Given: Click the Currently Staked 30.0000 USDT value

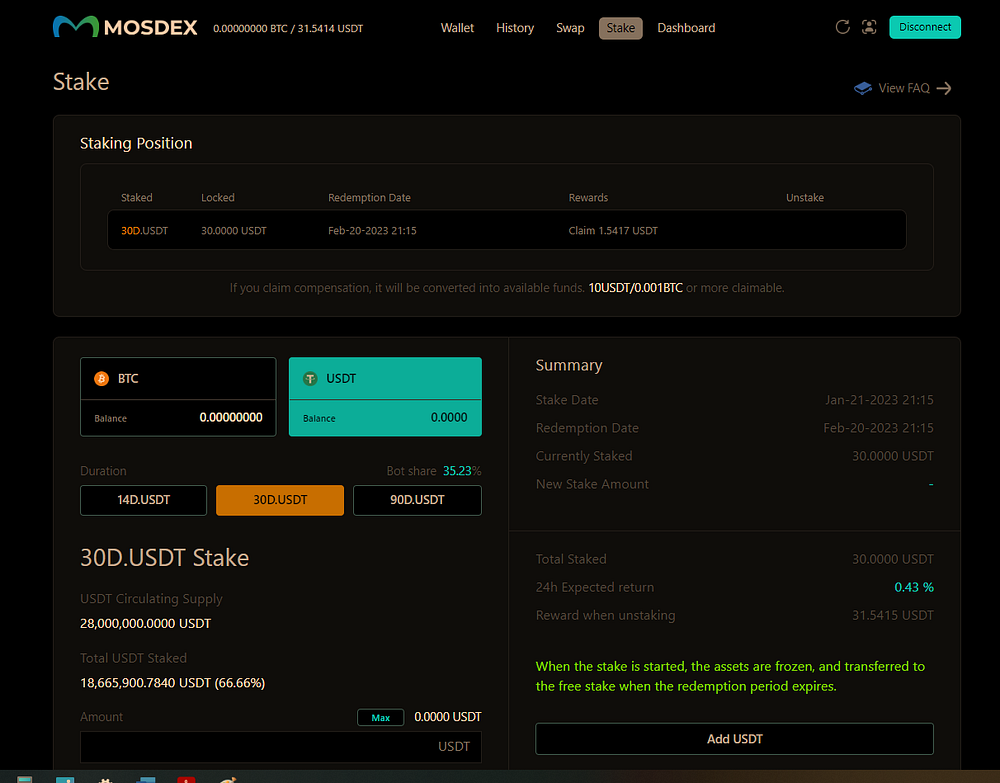Looking at the screenshot, I should [892, 456].
